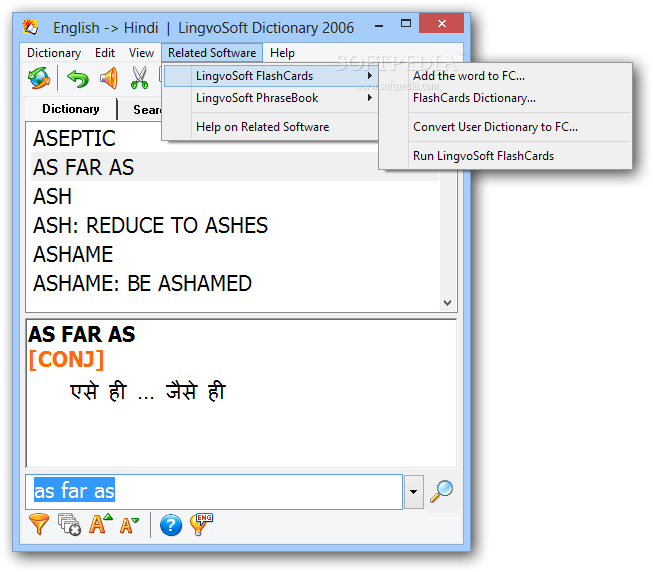This screenshot has width=653, height=572.
Task: Open help with blue question mark icon
Action: (171, 525)
